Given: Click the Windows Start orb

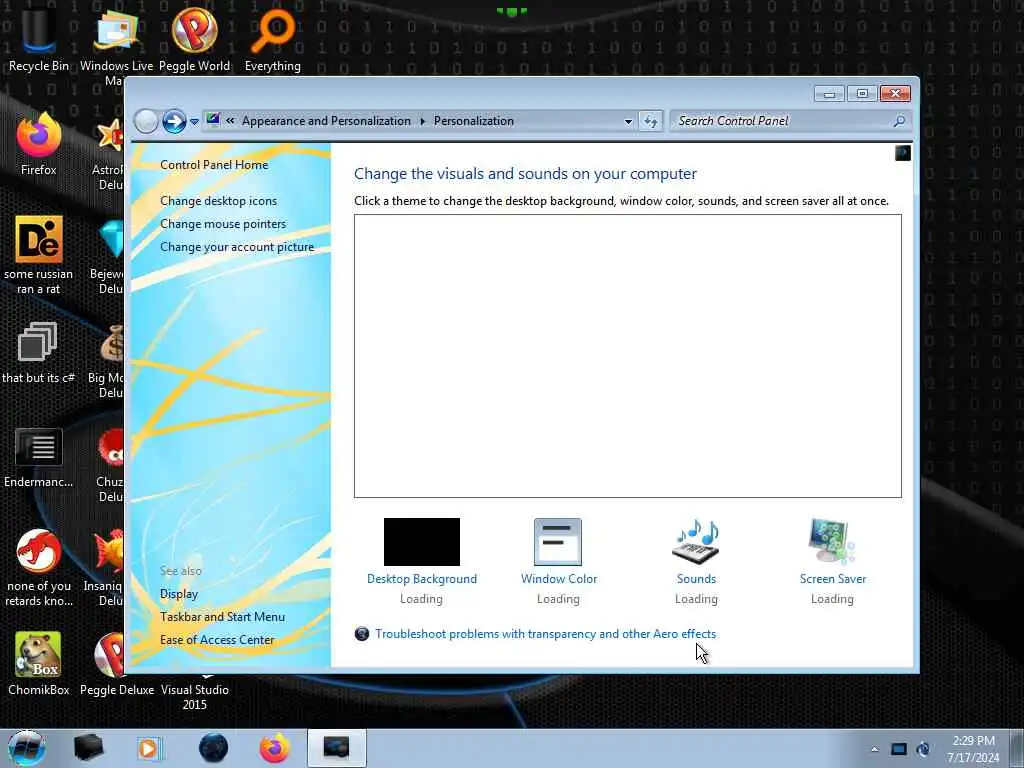Looking at the screenshot, I should click(x=26, y=748).
